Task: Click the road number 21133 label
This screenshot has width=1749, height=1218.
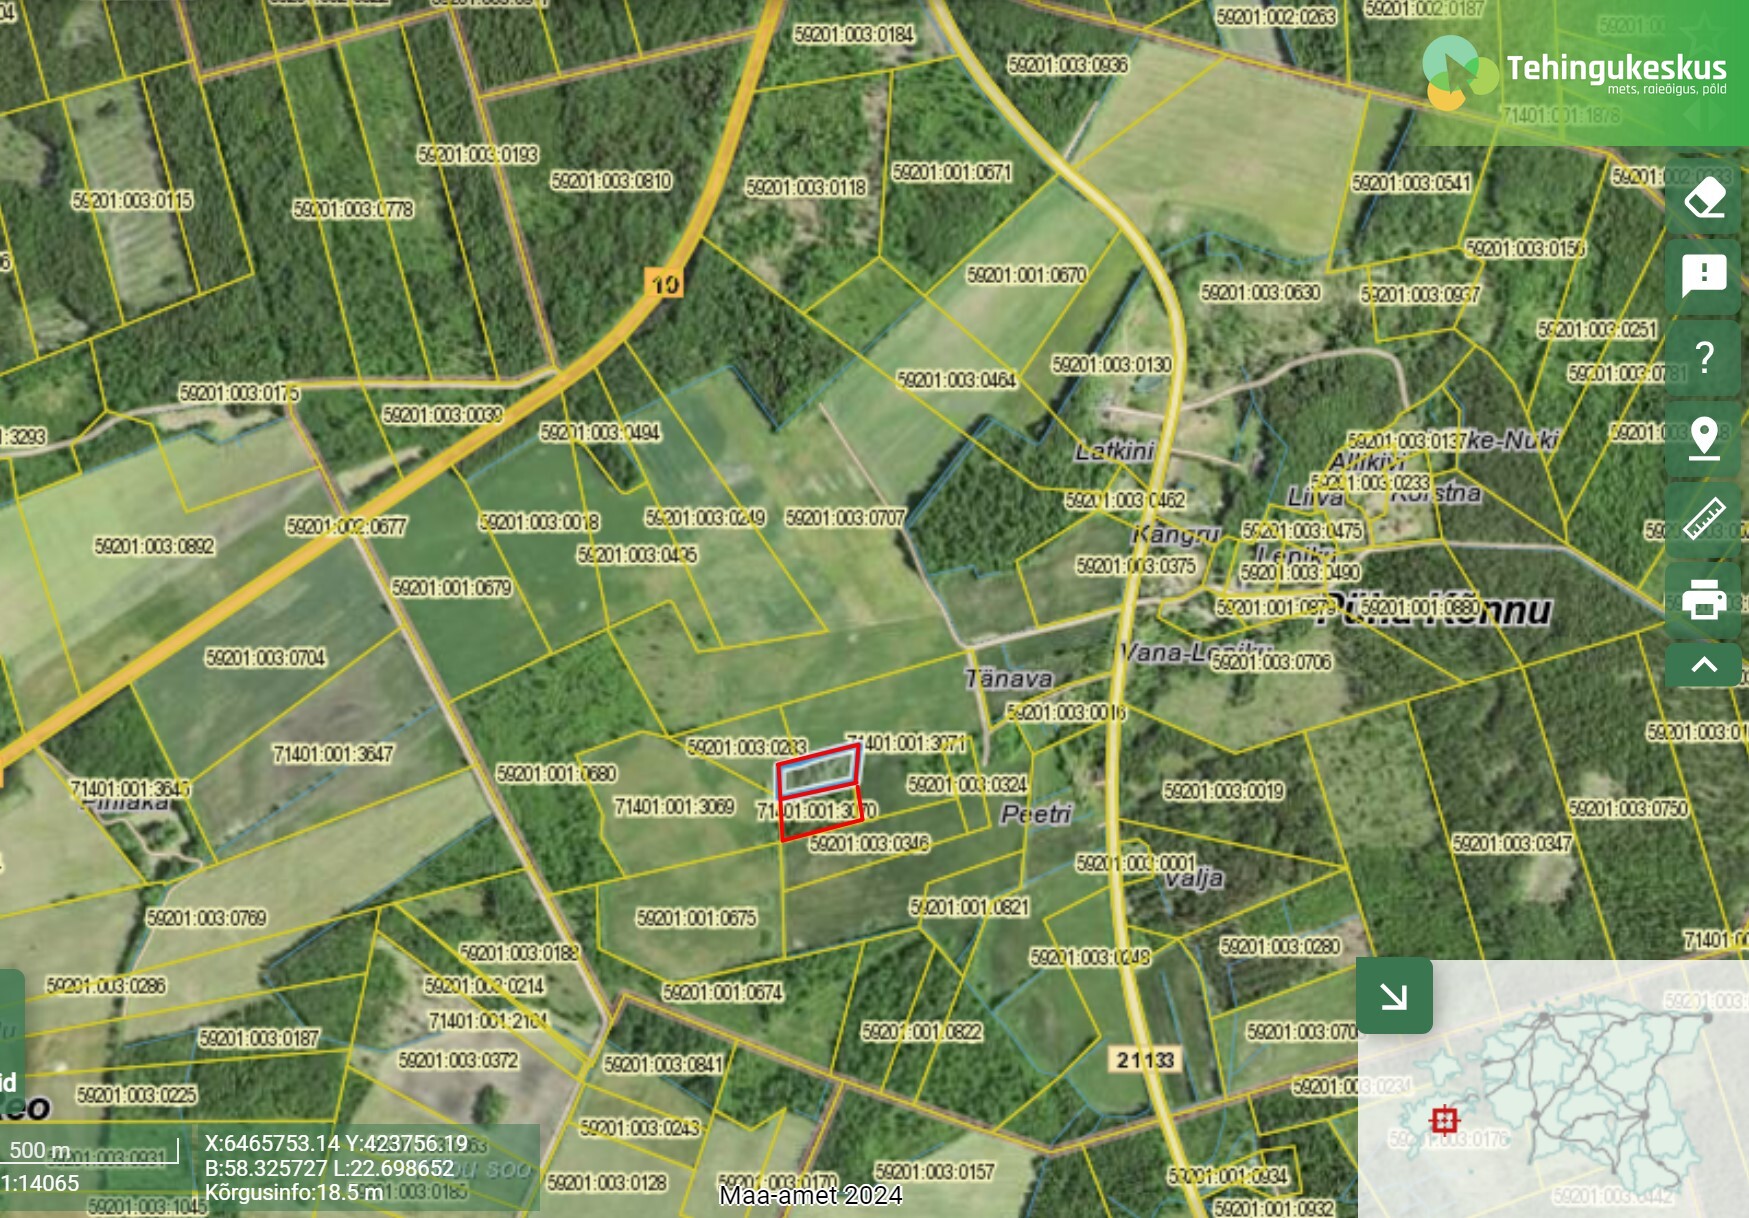Action: pyautogui.click(x=1145, y=1060)
